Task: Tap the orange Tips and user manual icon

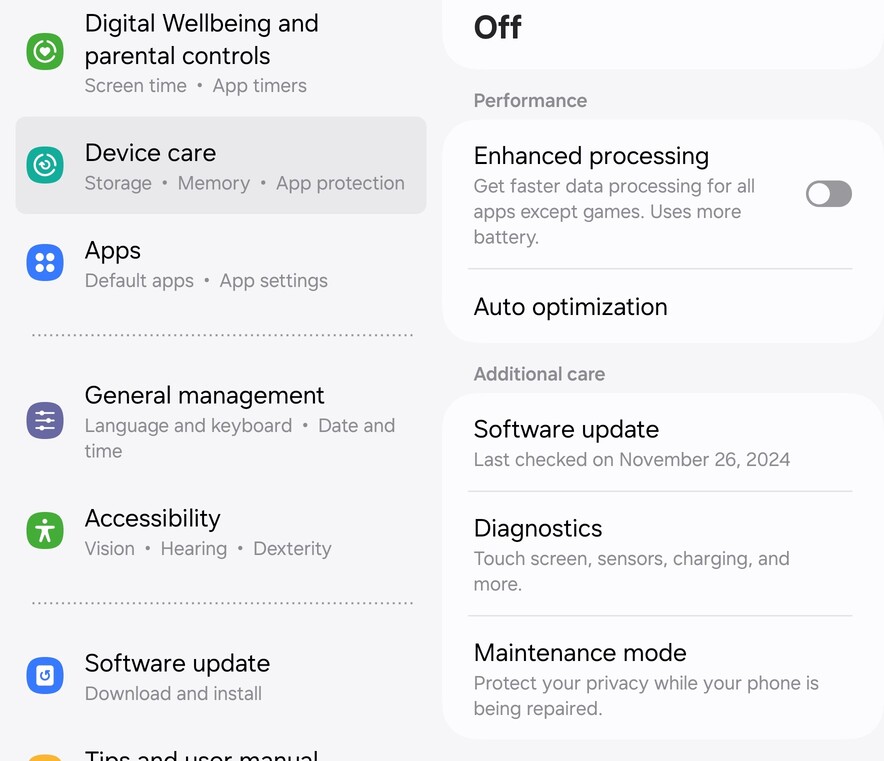Action: point(45,756)
